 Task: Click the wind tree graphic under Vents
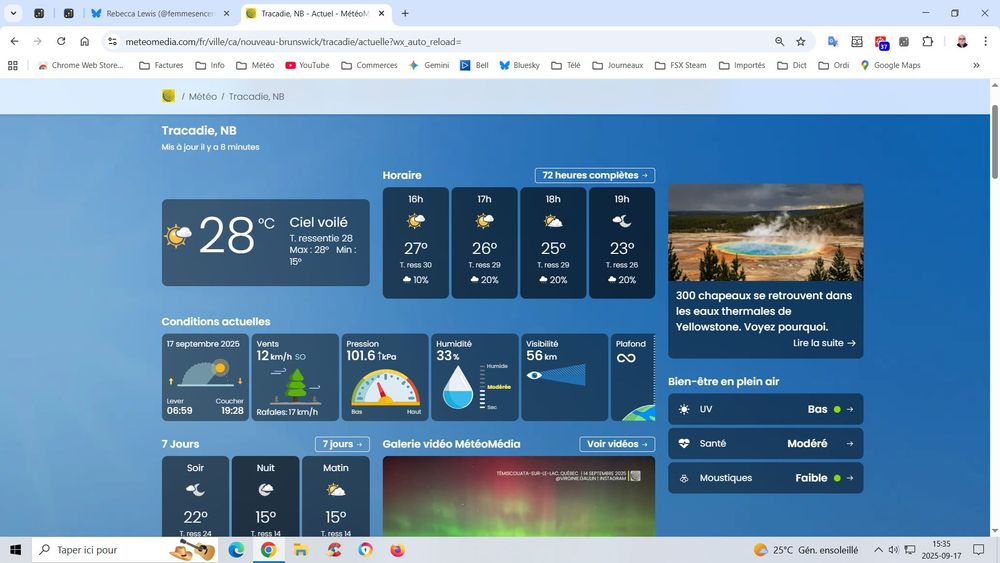(295, 386)
